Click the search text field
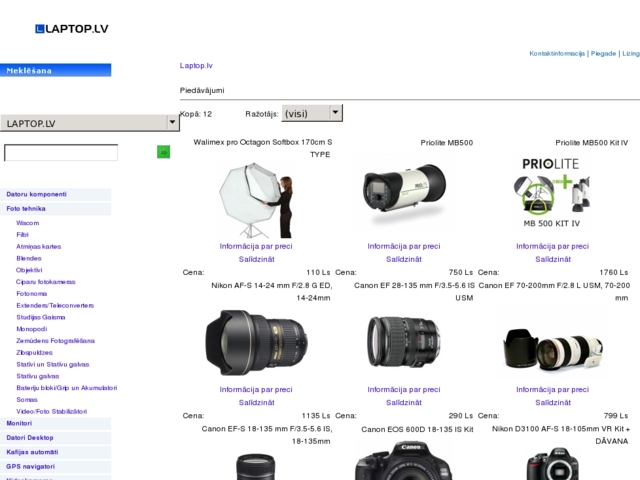Image resolution: width=640 pixels, height=480 pixels. [61, 153]
